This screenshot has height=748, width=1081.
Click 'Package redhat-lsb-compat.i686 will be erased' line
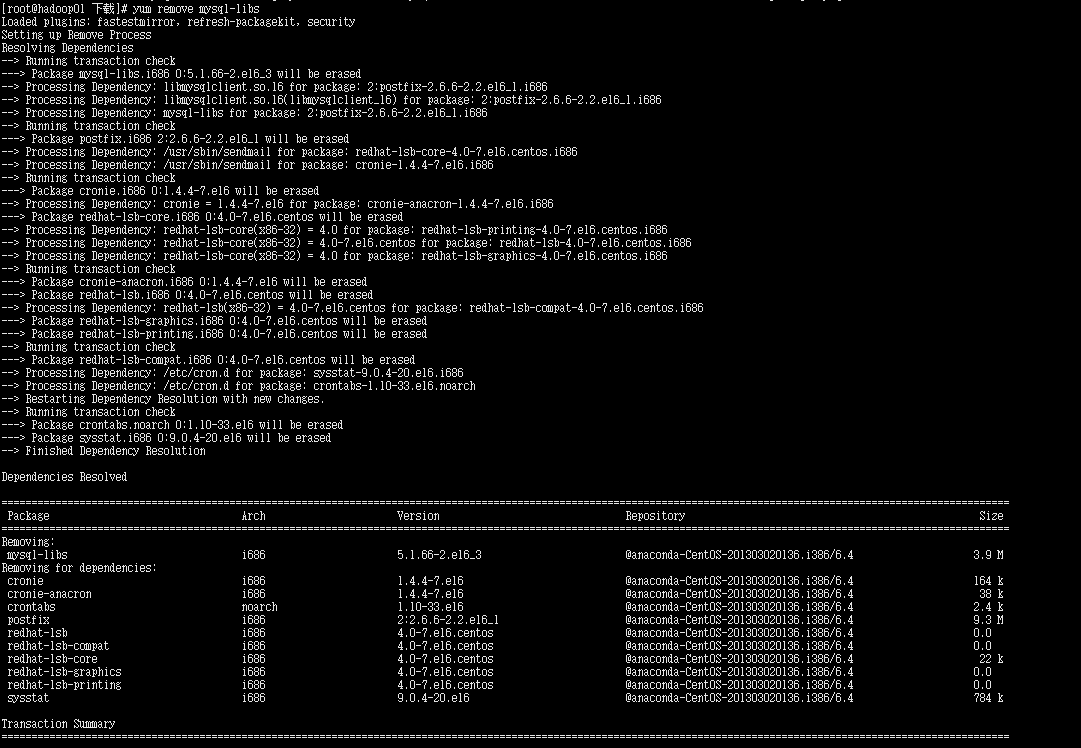pos(208,360)
